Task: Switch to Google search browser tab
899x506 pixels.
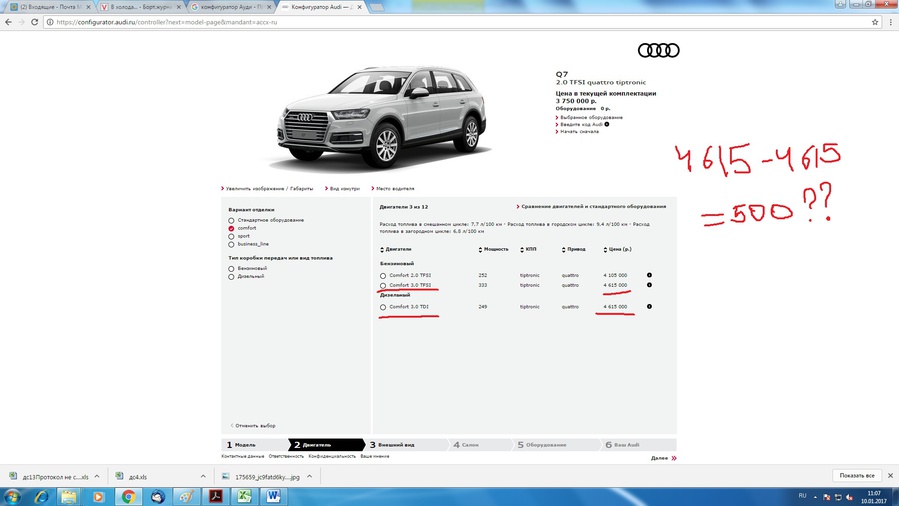Action: coord(232,7)
